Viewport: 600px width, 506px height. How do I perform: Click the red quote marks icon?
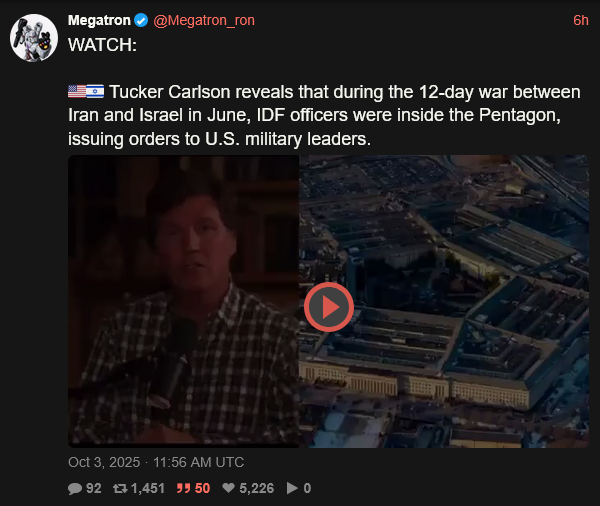(183, 488)
